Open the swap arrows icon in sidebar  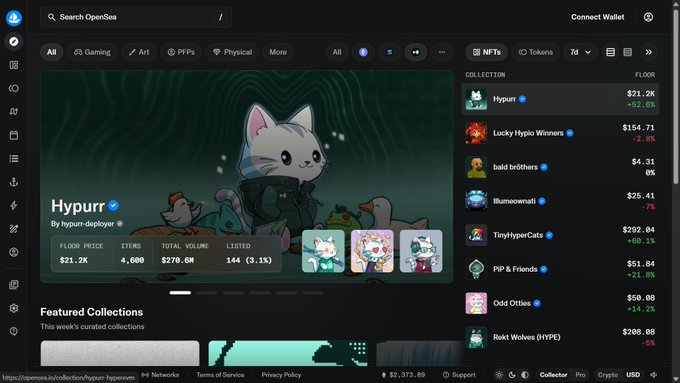pos(14,112)
